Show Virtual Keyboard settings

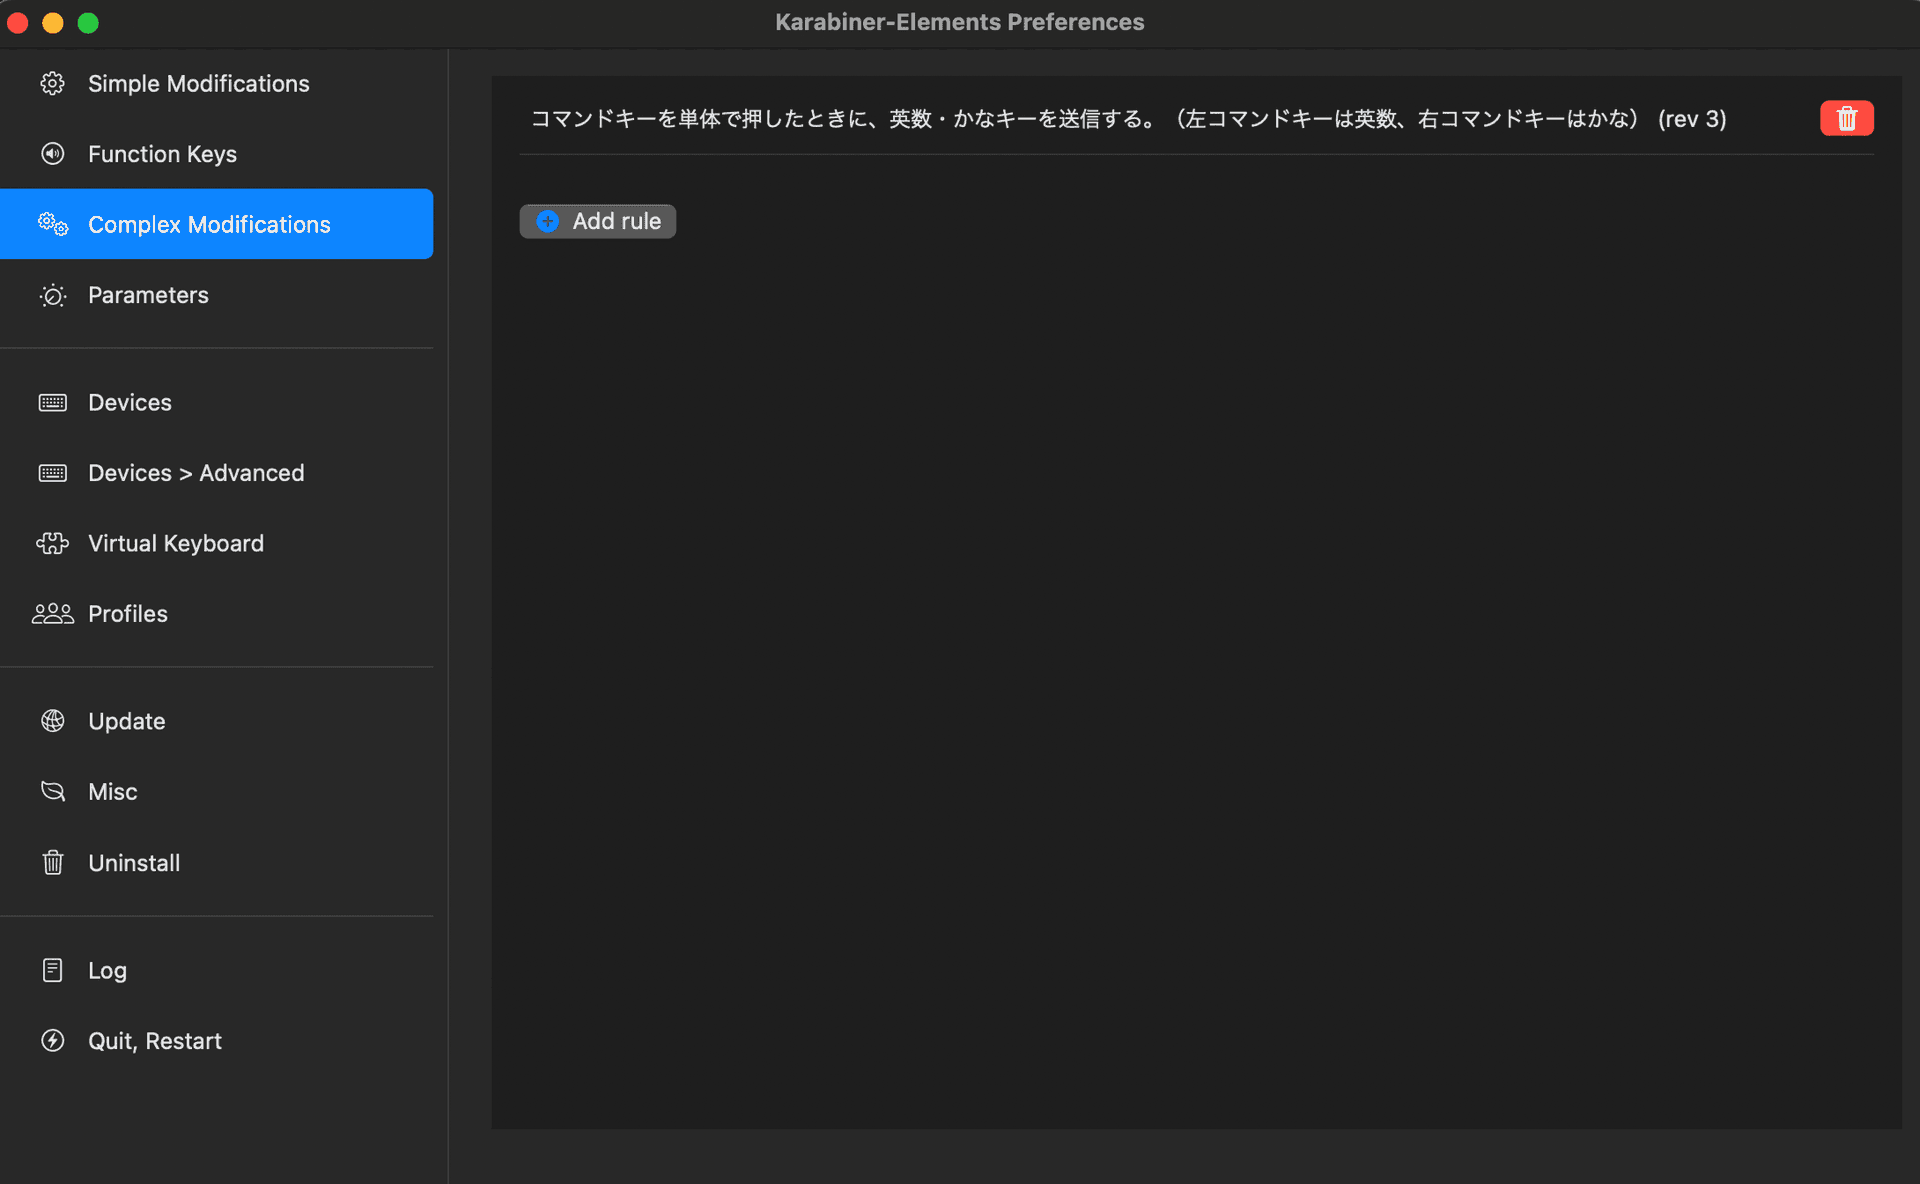pyautogui.click(x=176, y=543)
